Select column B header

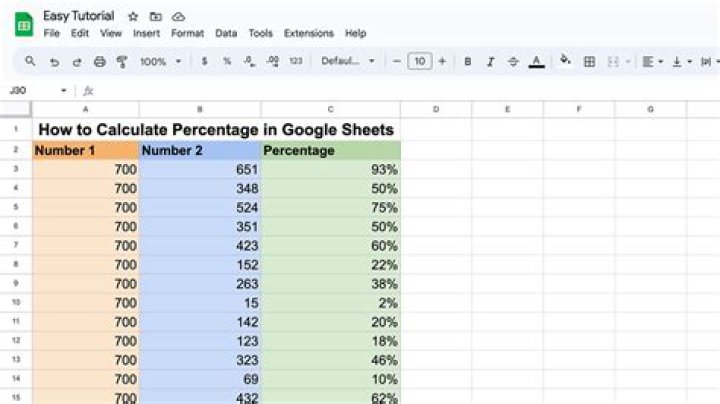pyautogui.click(x=200, y=109)
